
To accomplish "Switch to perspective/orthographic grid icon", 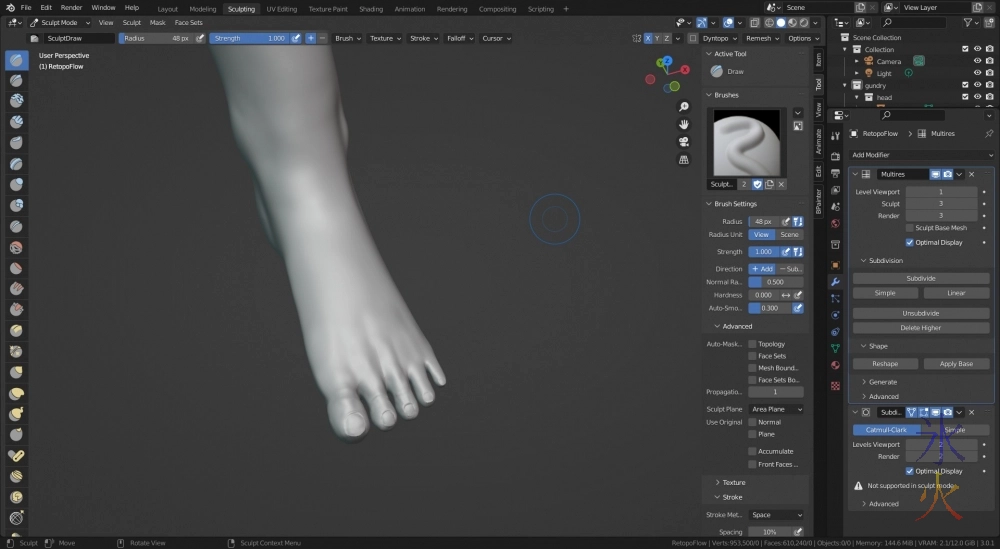I will pyautogui.click(x=684, y=159).
